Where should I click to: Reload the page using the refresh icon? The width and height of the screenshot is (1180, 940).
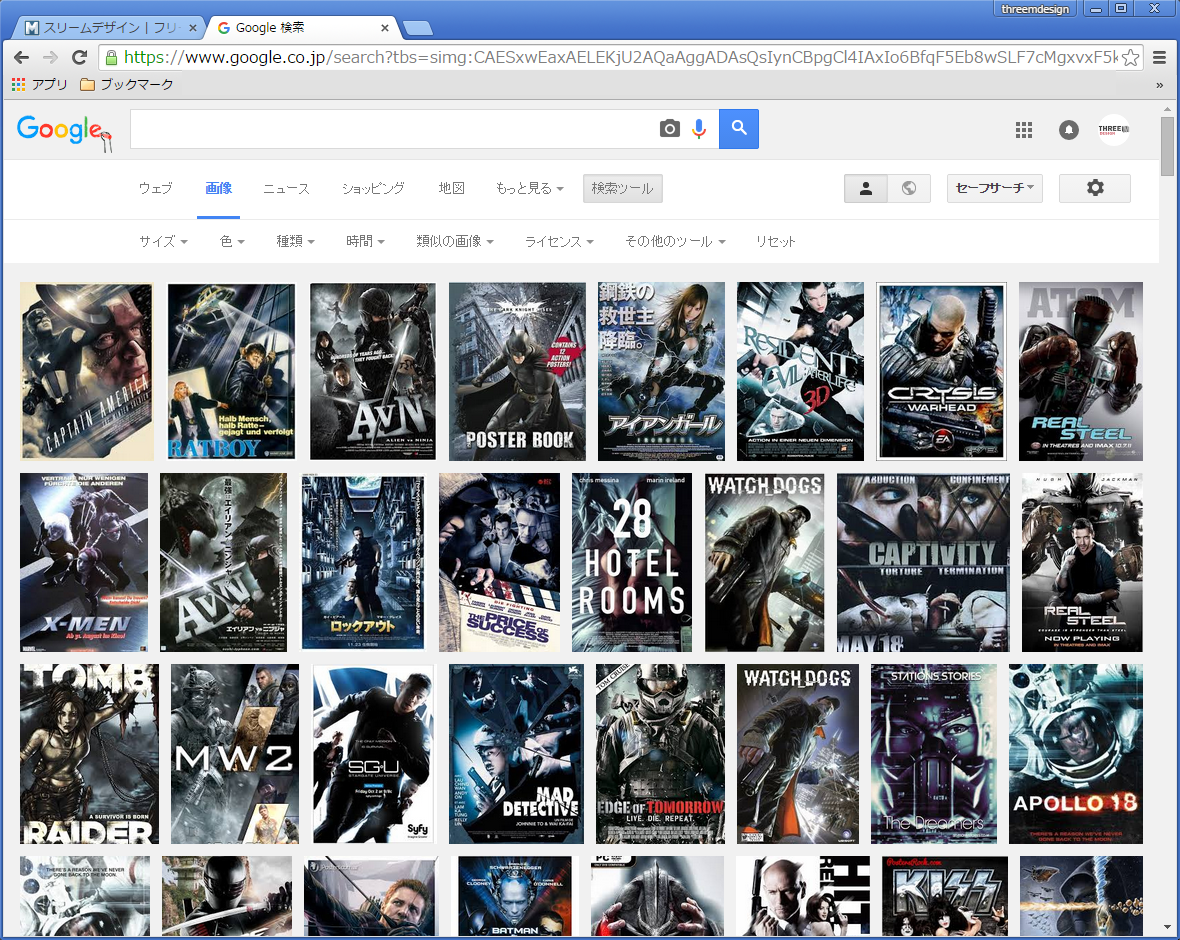[x=79, y=57]
